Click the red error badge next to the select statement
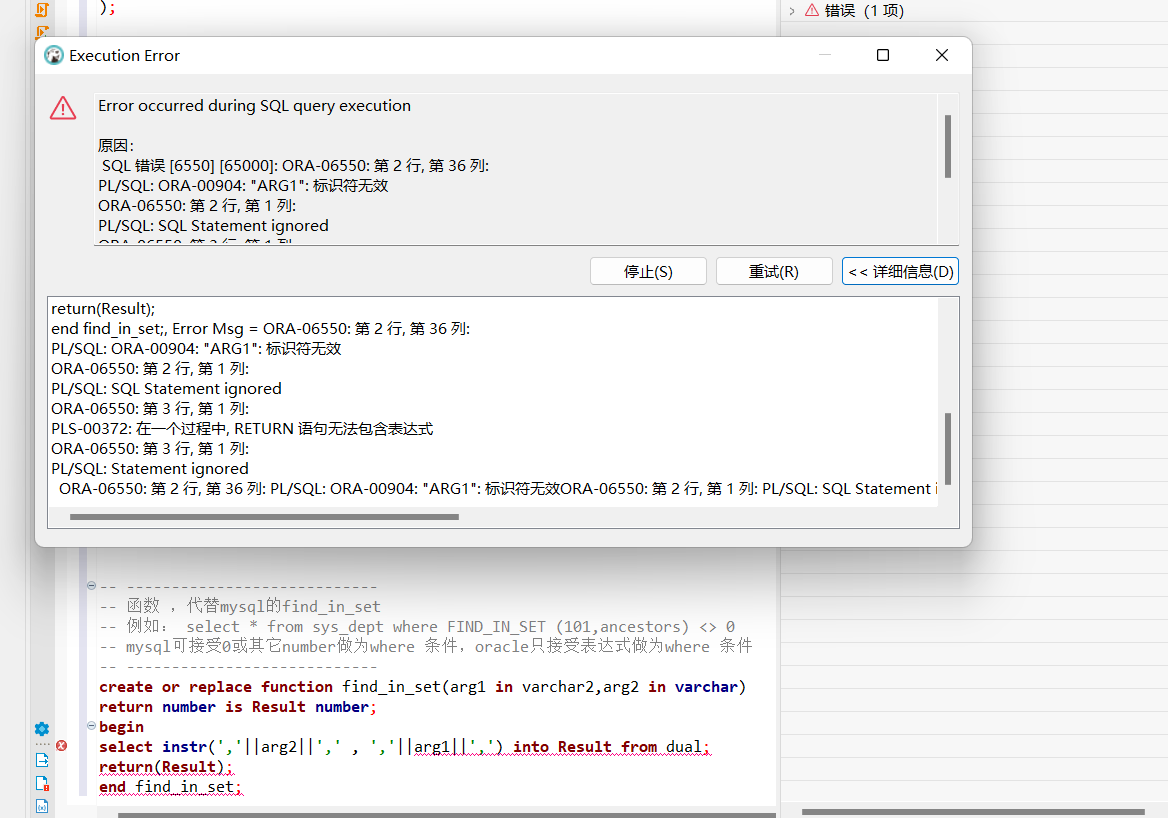This screenshot has height=818, width=1168. point(60,745)
